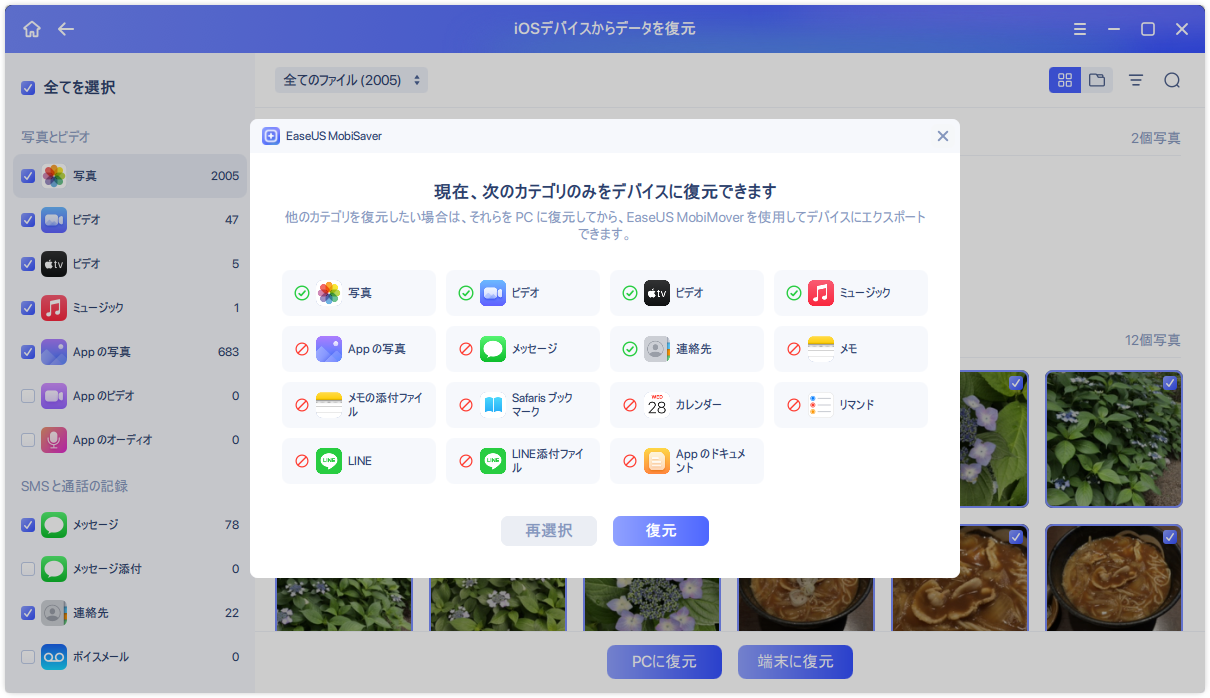
Task: Select the 連絡先 contacts icon in sidebar
Action: (x=54, y=613)
